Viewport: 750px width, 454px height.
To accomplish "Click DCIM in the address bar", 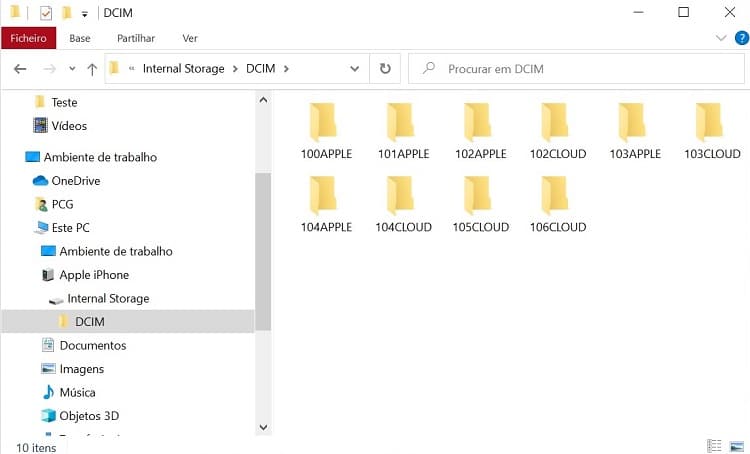I will click(261, 69).
